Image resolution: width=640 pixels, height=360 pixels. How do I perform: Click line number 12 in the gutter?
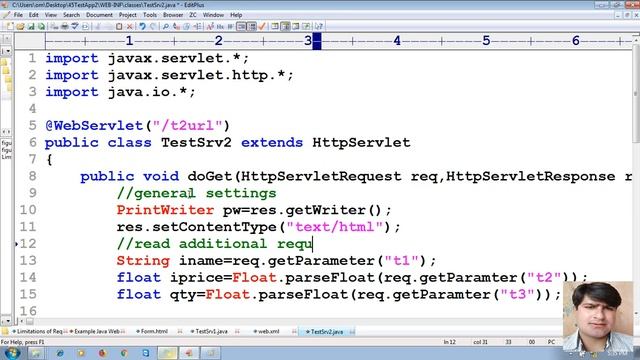point(28,244)
